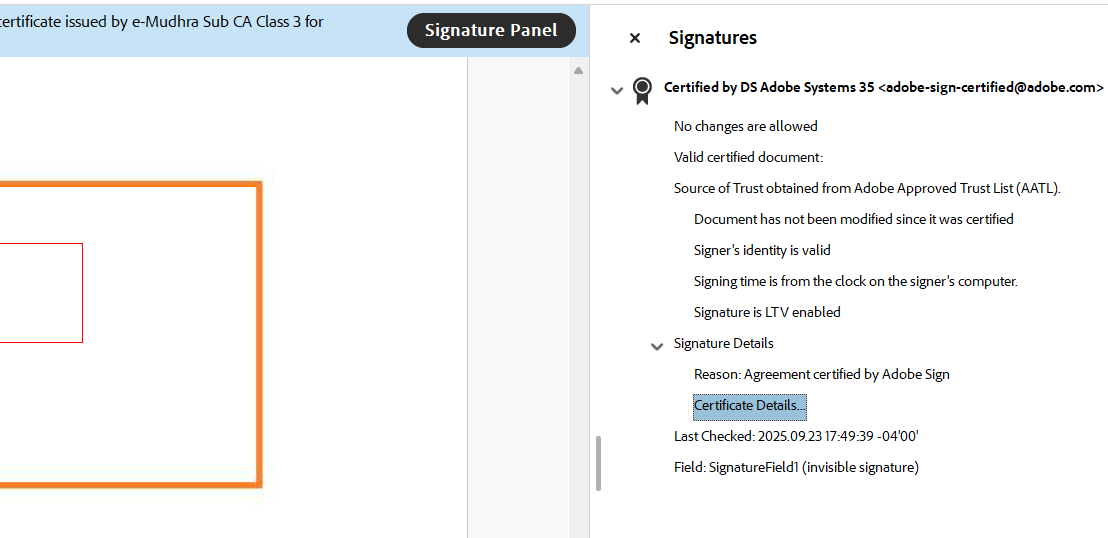Select the Last Checked timestamp row
The width and height of the screenshot is (1108, 538).
pyautogui.click(x=796, y=436)
